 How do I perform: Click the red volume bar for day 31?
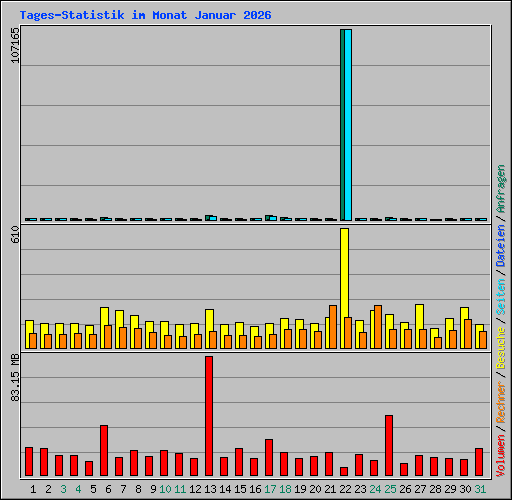(x=479, y=462)
